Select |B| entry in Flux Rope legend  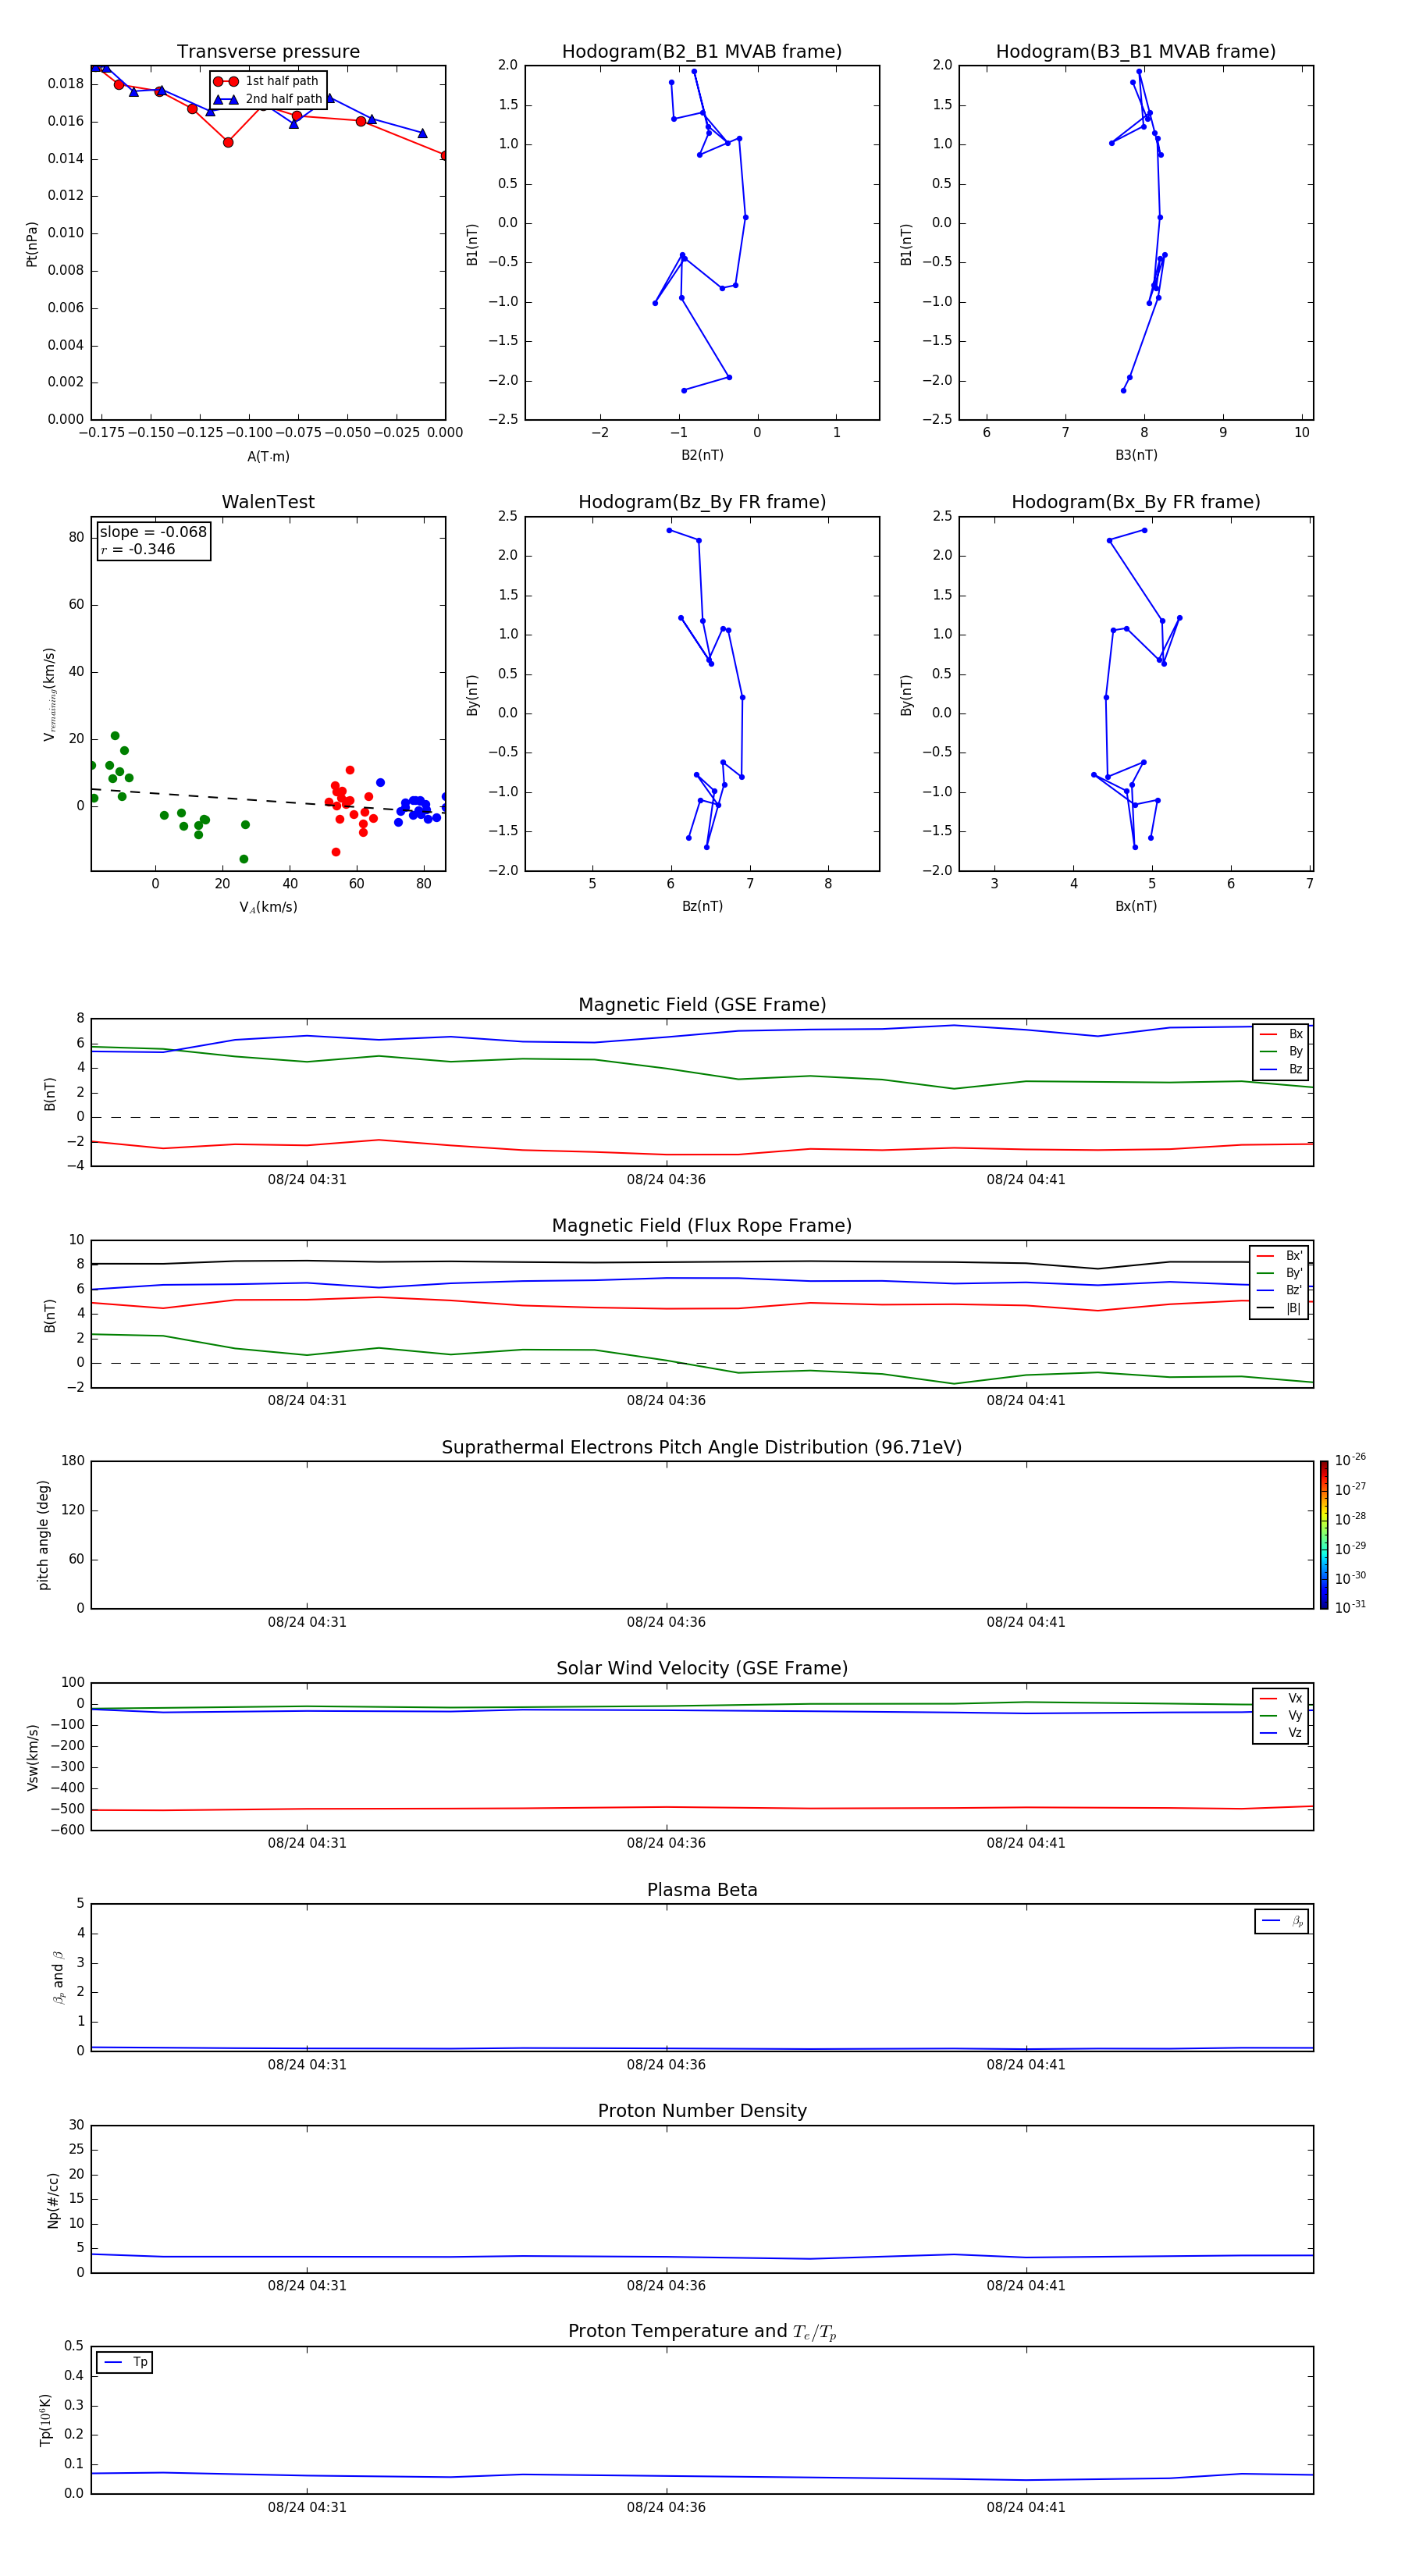[1279, 1308]
